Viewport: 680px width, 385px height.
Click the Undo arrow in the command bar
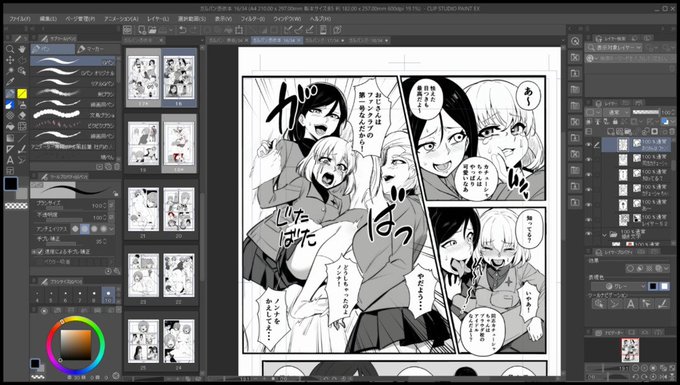pos(183,30)
